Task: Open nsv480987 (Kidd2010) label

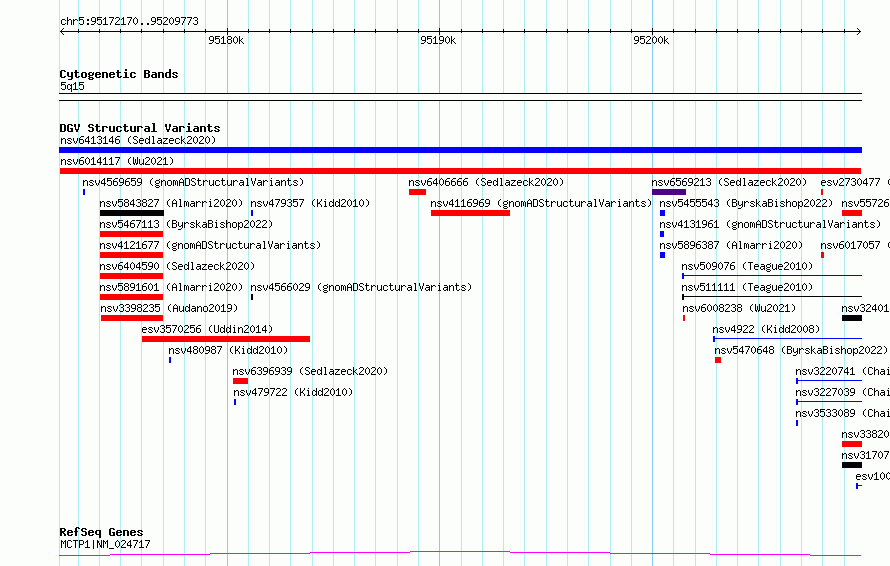Action: click(x=228, y=350)
